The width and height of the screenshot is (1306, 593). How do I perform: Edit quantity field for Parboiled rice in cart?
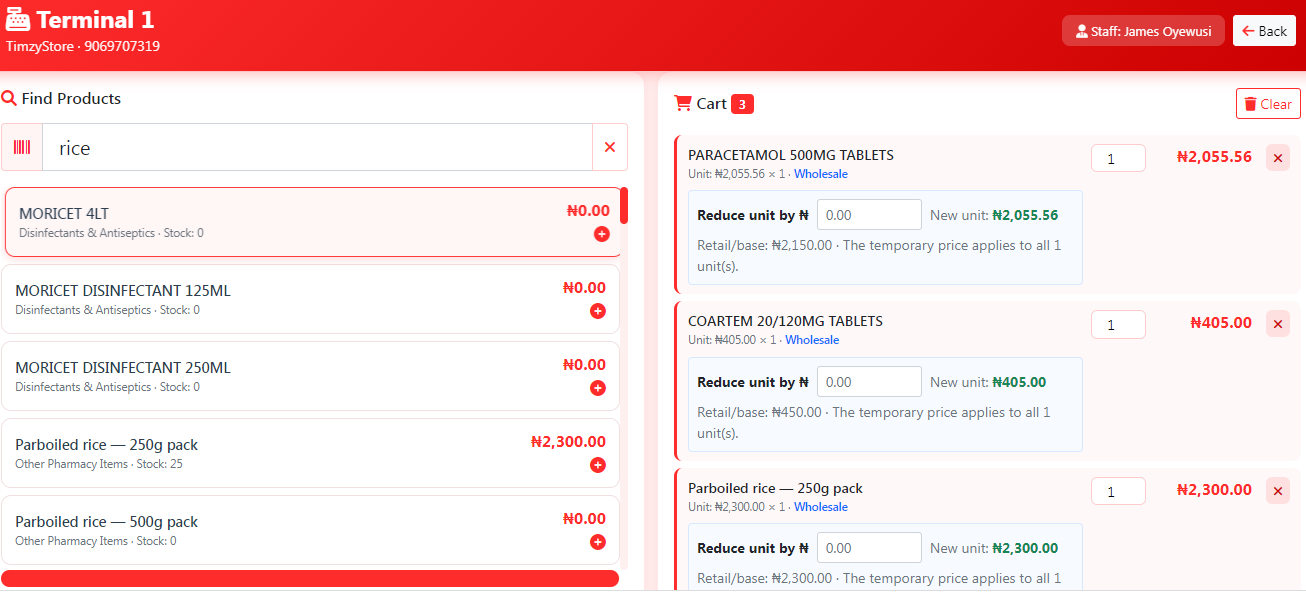(1118, 491)
